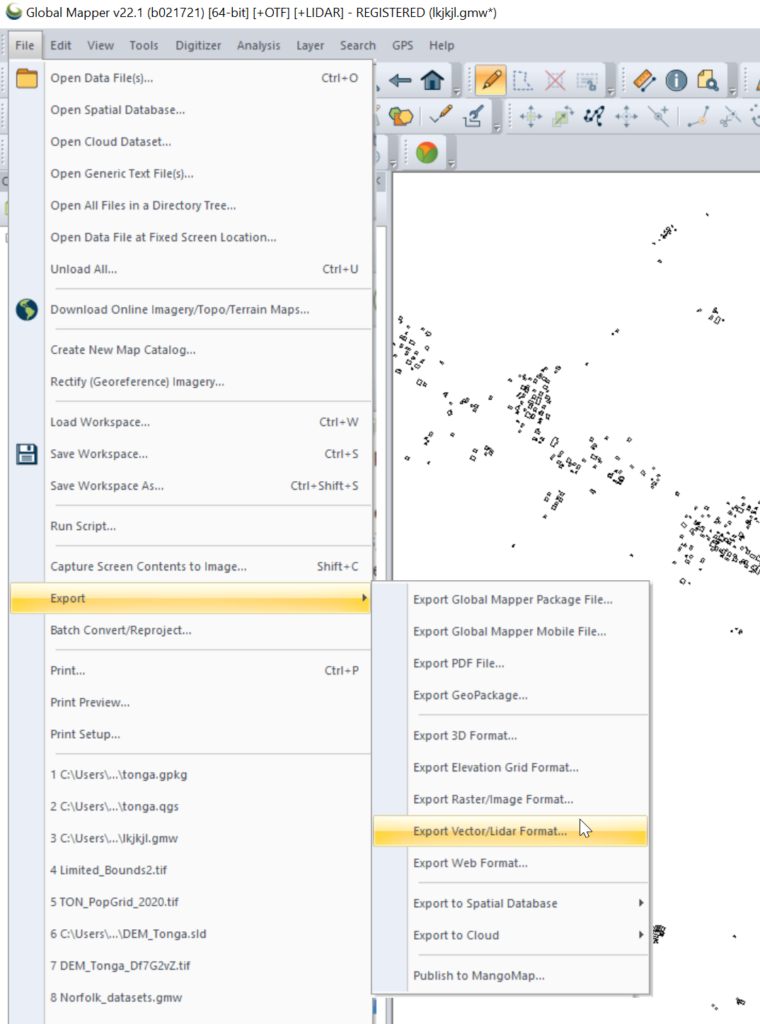Select the Digitizer pencil tool
Viewport: 760px width, 1024px height.
tap(490, 80)
